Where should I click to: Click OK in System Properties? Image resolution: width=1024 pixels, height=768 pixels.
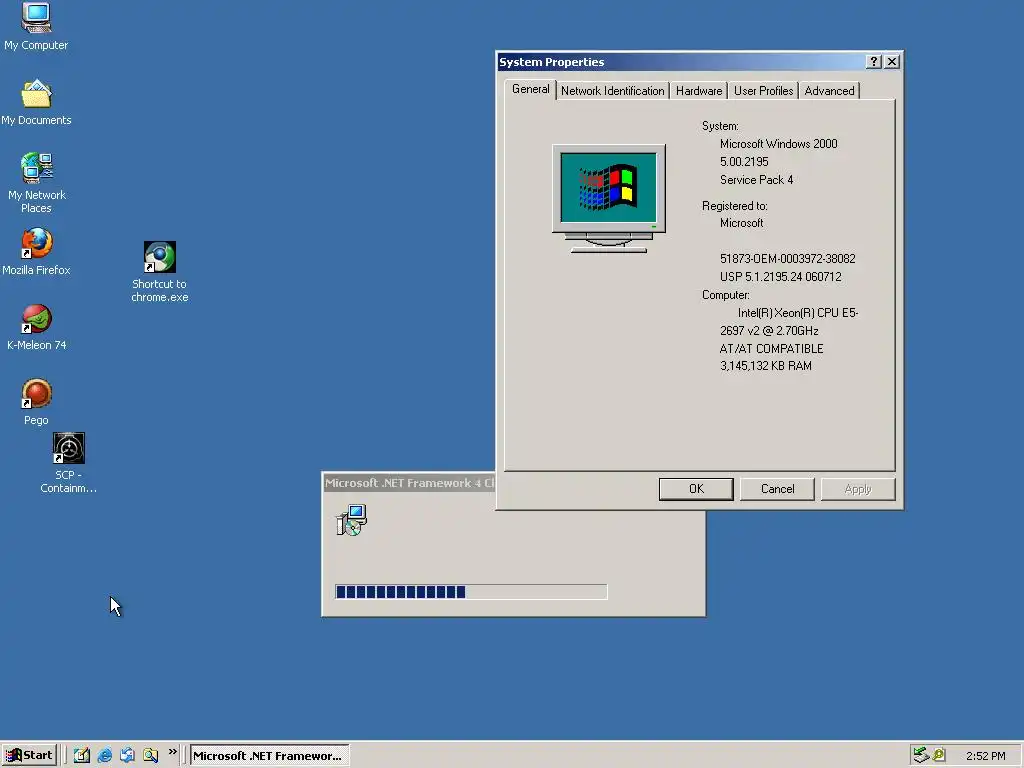696,489
